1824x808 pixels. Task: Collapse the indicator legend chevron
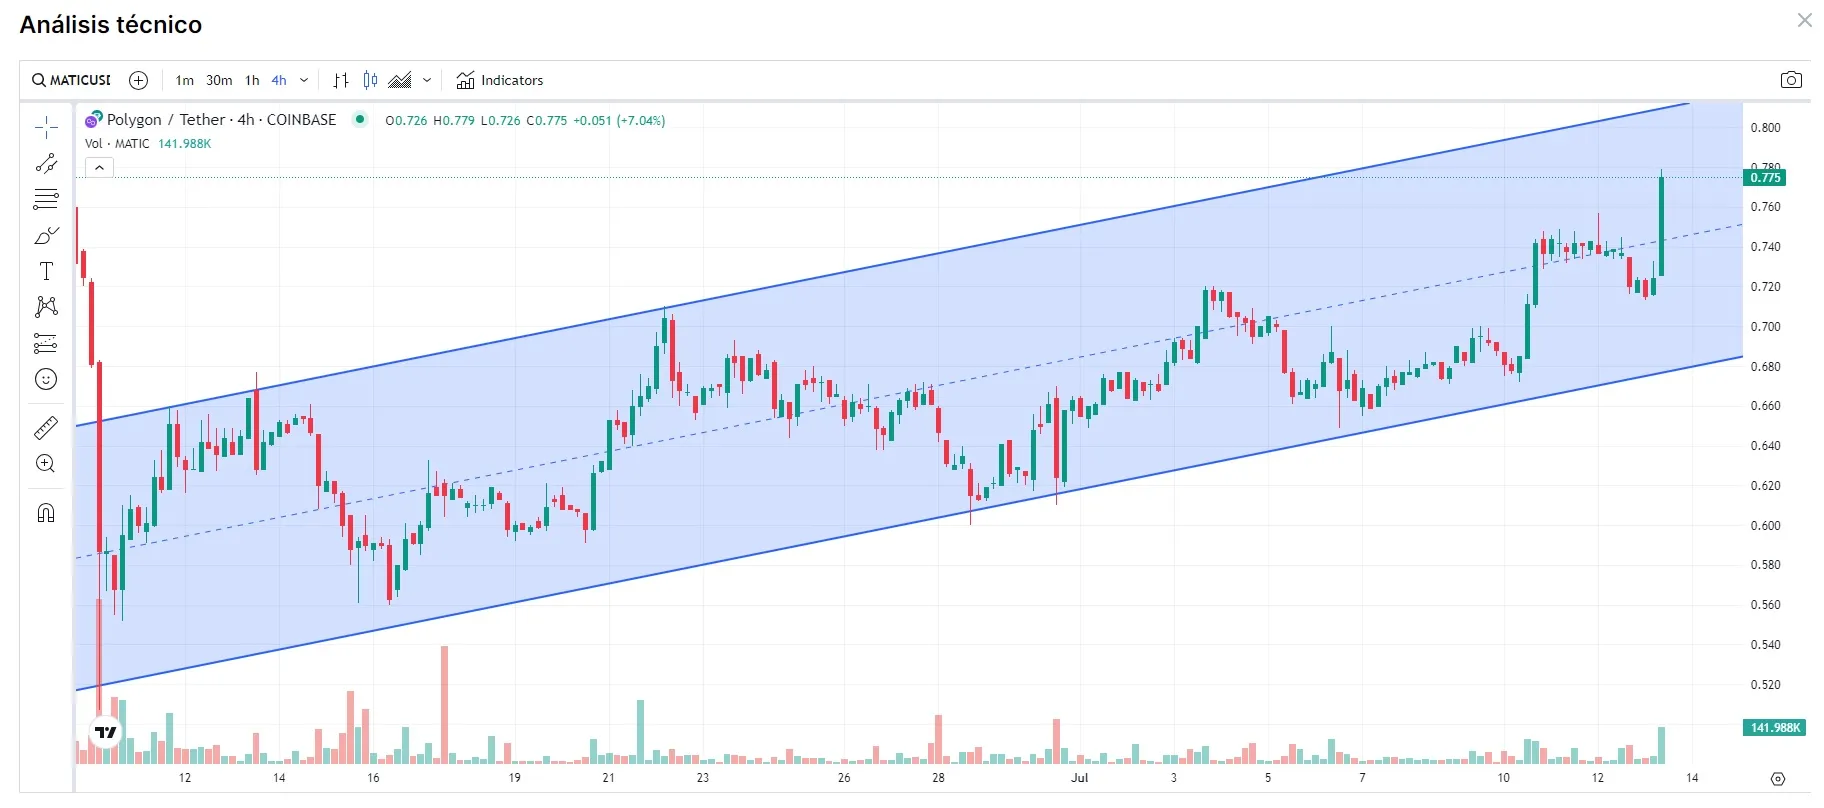[99, 168]
